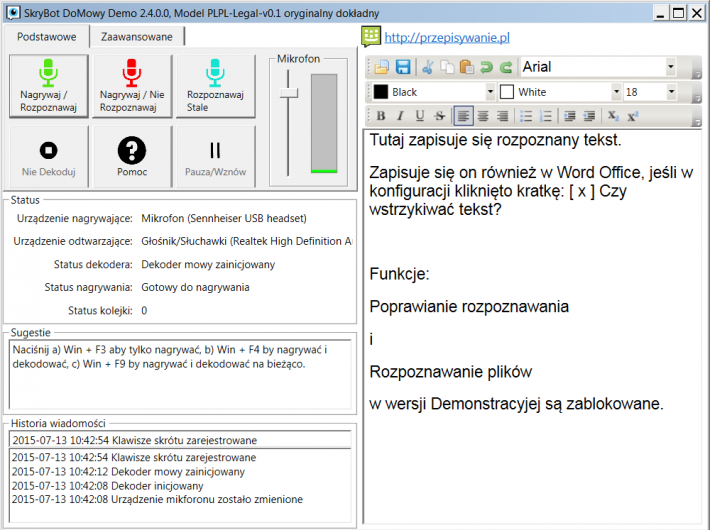Switch to the Podstawowe tab

point(47,37)
